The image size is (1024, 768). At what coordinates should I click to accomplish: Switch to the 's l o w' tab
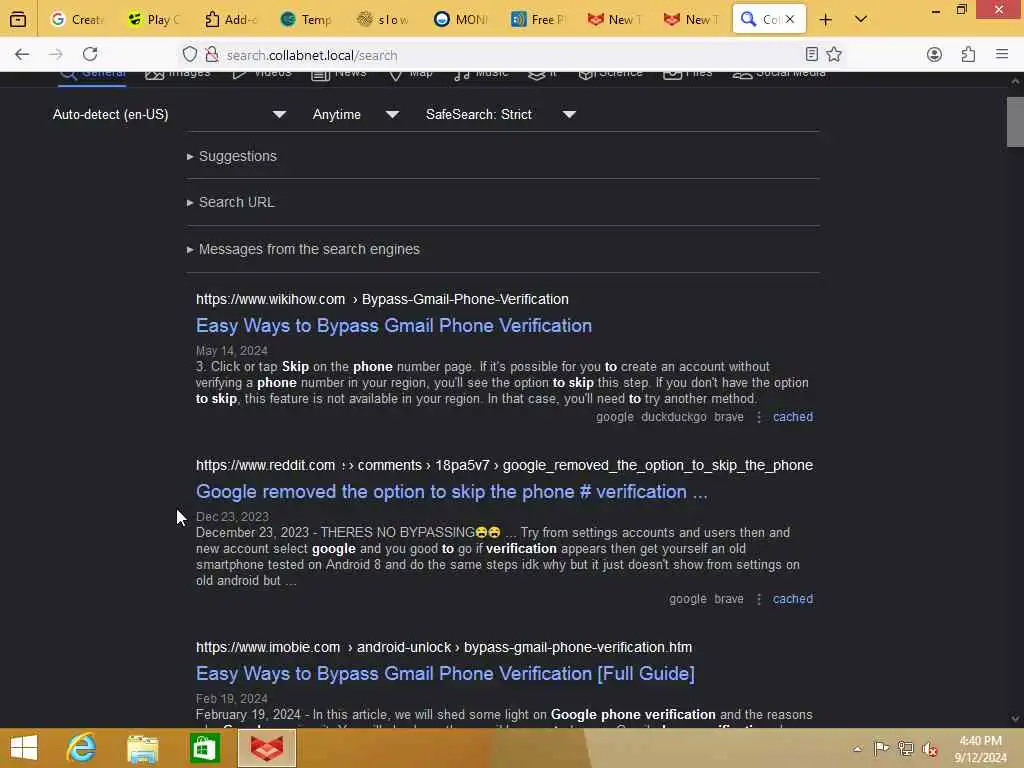383,20
